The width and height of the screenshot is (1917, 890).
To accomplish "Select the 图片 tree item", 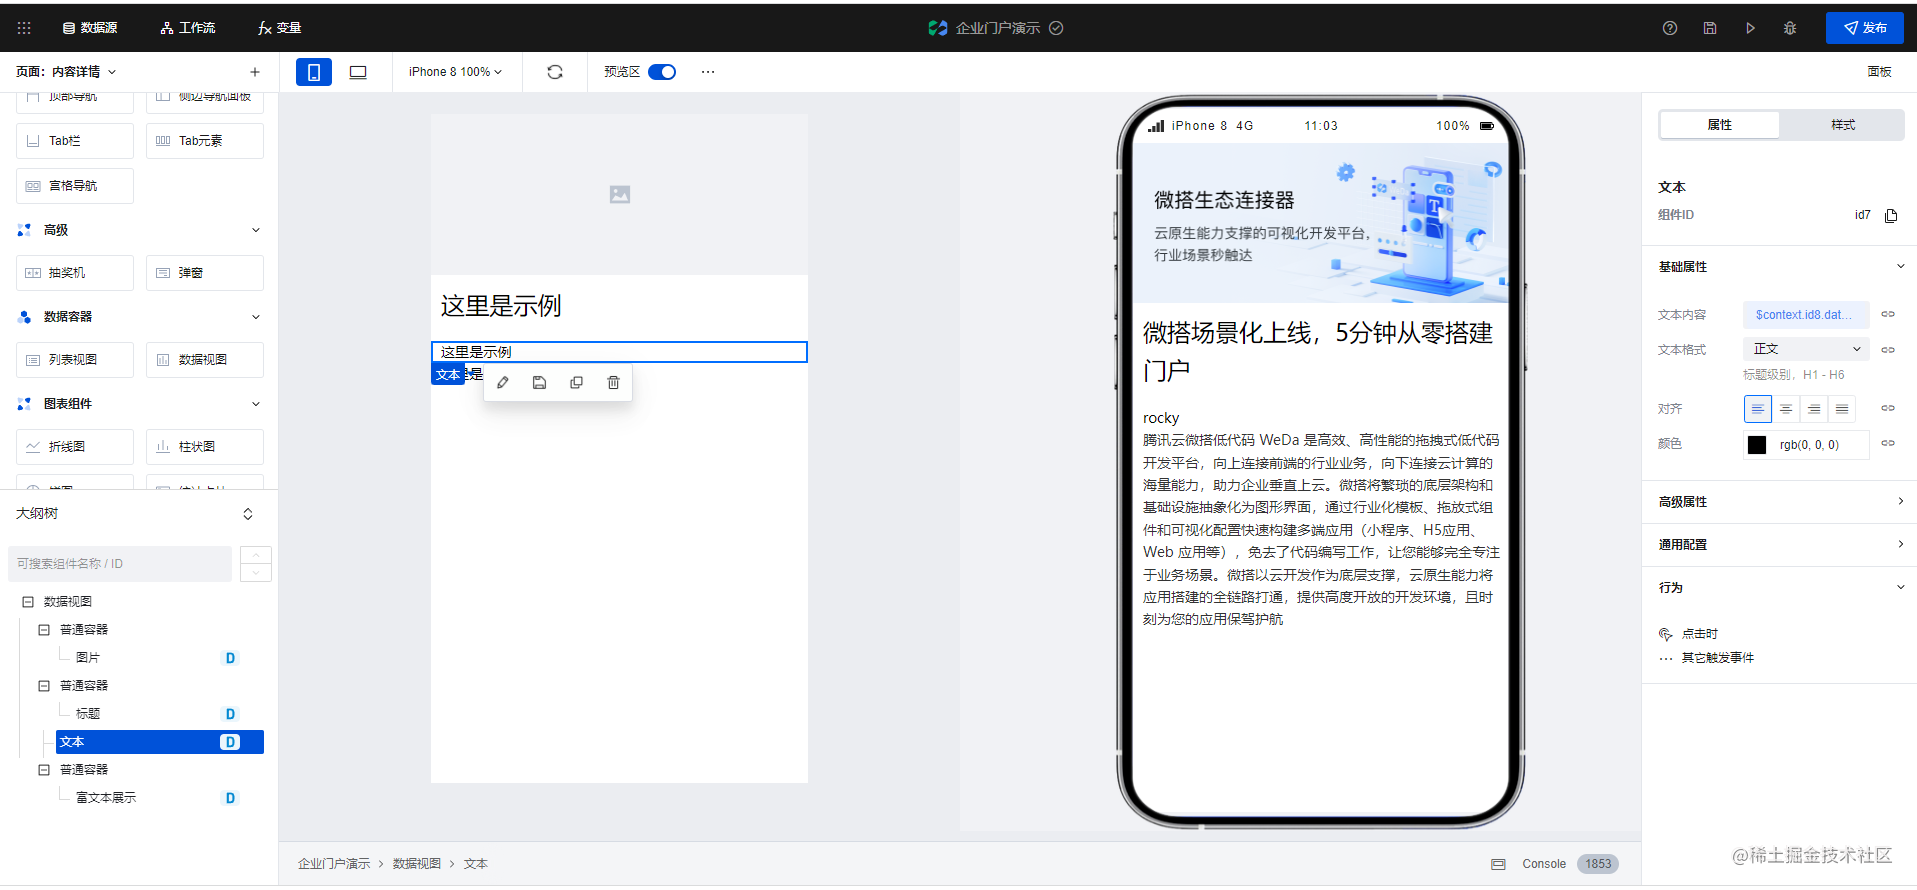I will (x=88, y=658).
